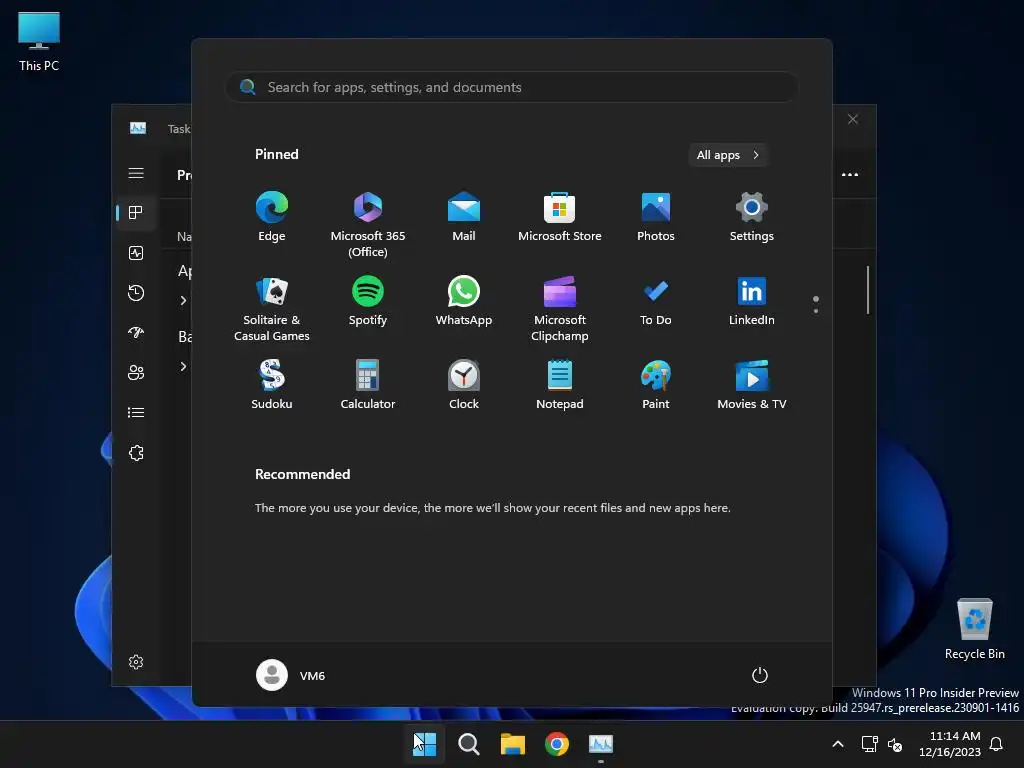
Task: Open the Mail app
Action: click(x=464, y=217)
